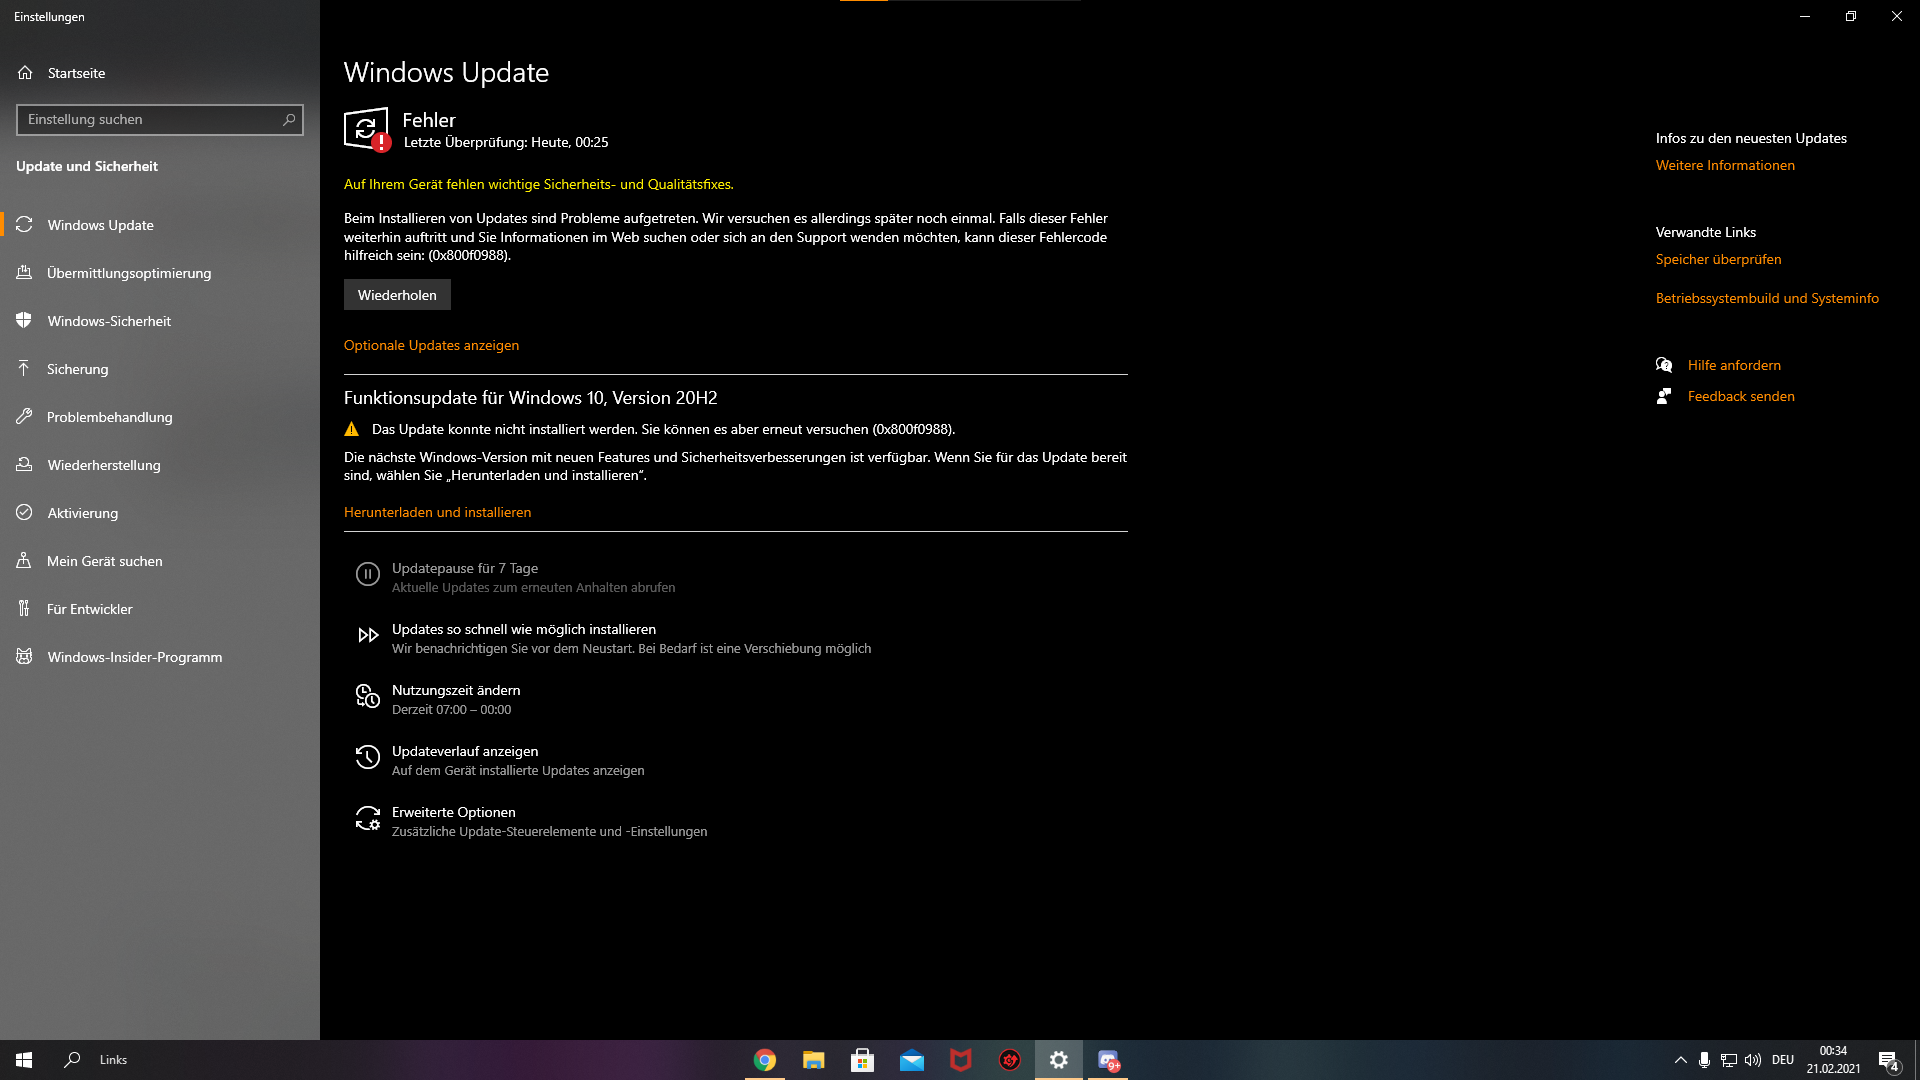Screen dimensions: 1920x1080
Task: Select Windows Update in the sidebar
Action: click(160, 225)
